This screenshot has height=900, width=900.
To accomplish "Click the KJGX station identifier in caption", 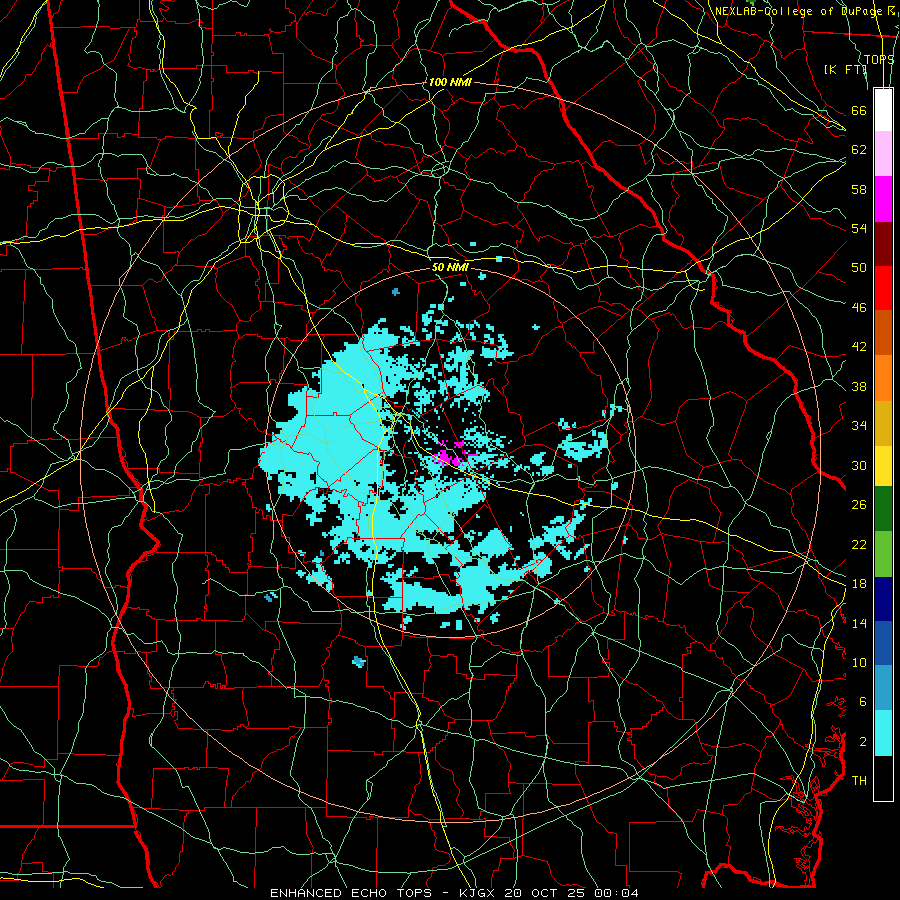I will (479, 893).
